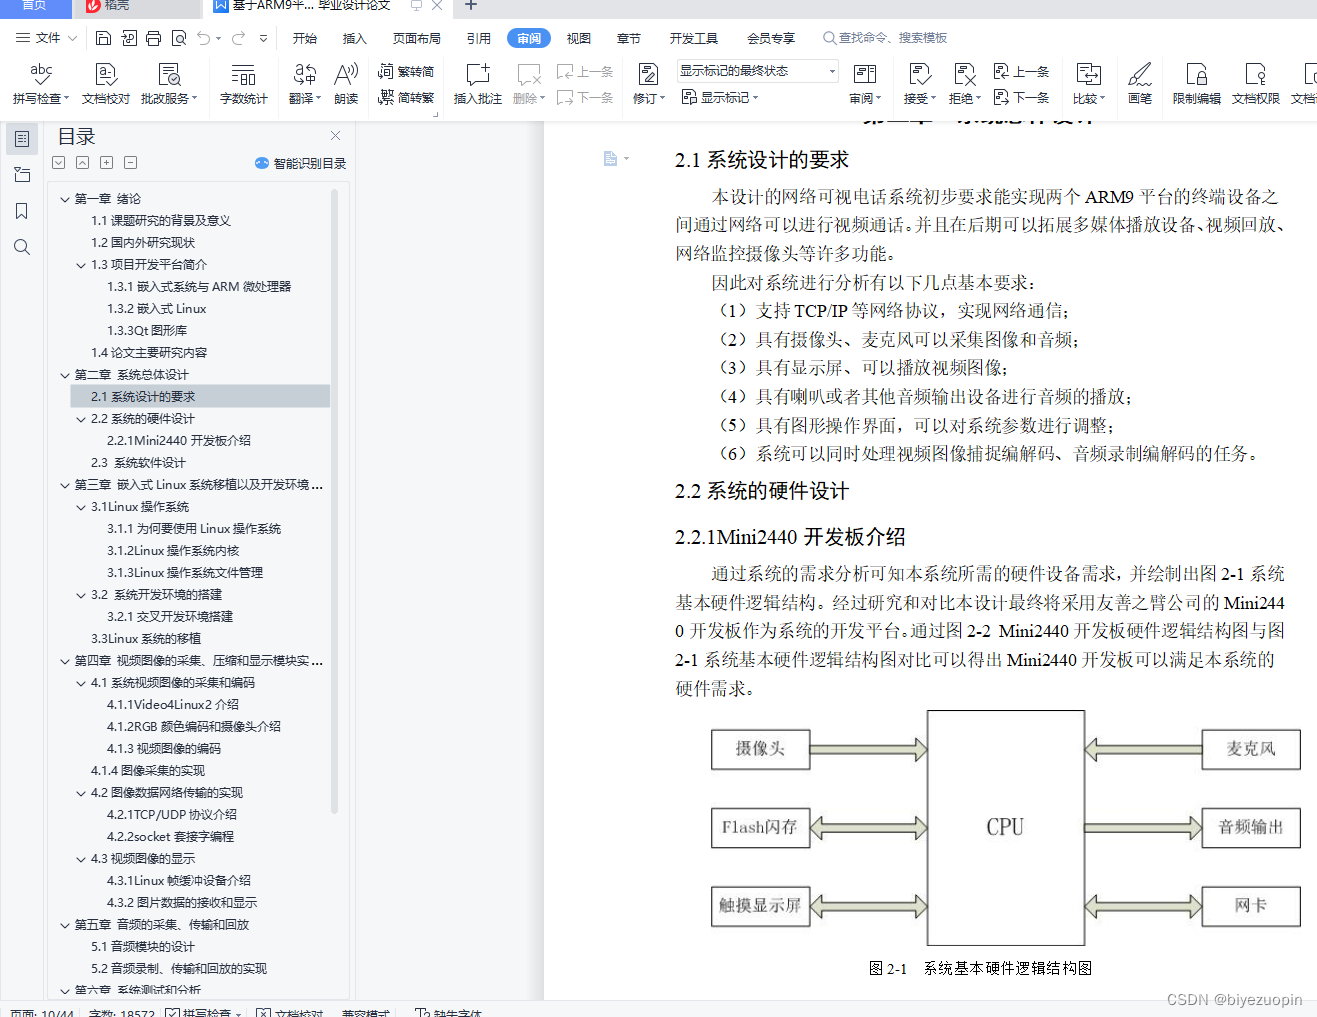Click the 查找命令 search field
This screenshot has width=1317, height=1017.
coord(885,38)
